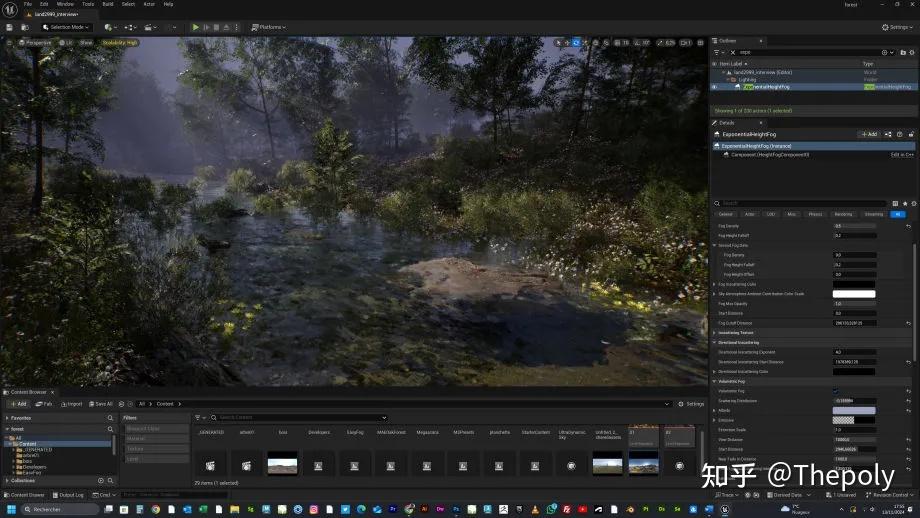Screen dimensions: 920x518
Task: Reset Fog Density to default arrow
Action: coord(908,226)
